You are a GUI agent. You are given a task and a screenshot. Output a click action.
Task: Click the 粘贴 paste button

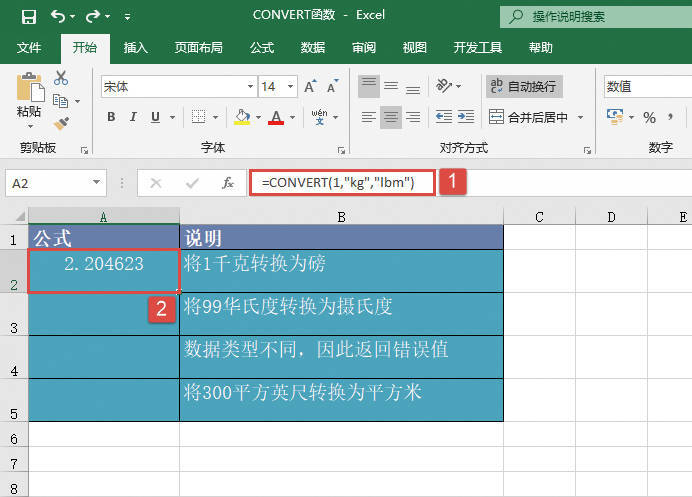(x=29, y=97)
